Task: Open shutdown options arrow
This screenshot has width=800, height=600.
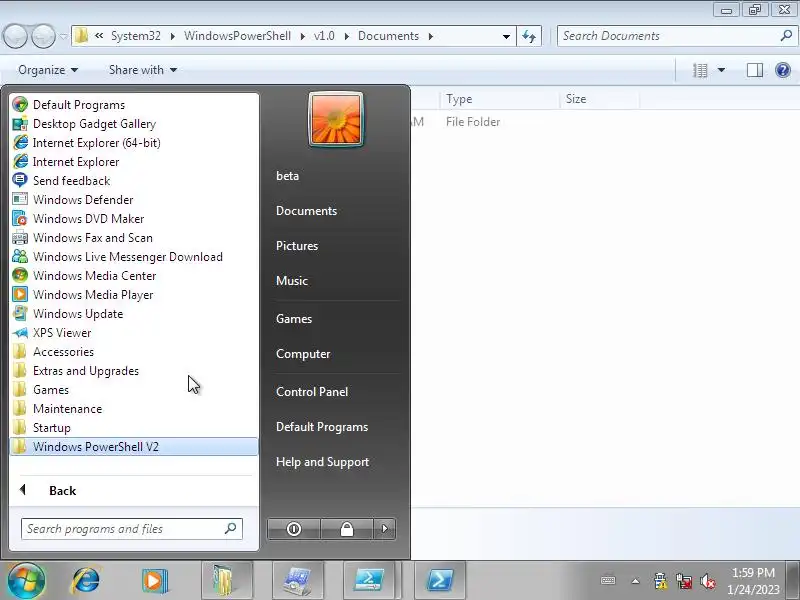Action: (x=385, y=529)
